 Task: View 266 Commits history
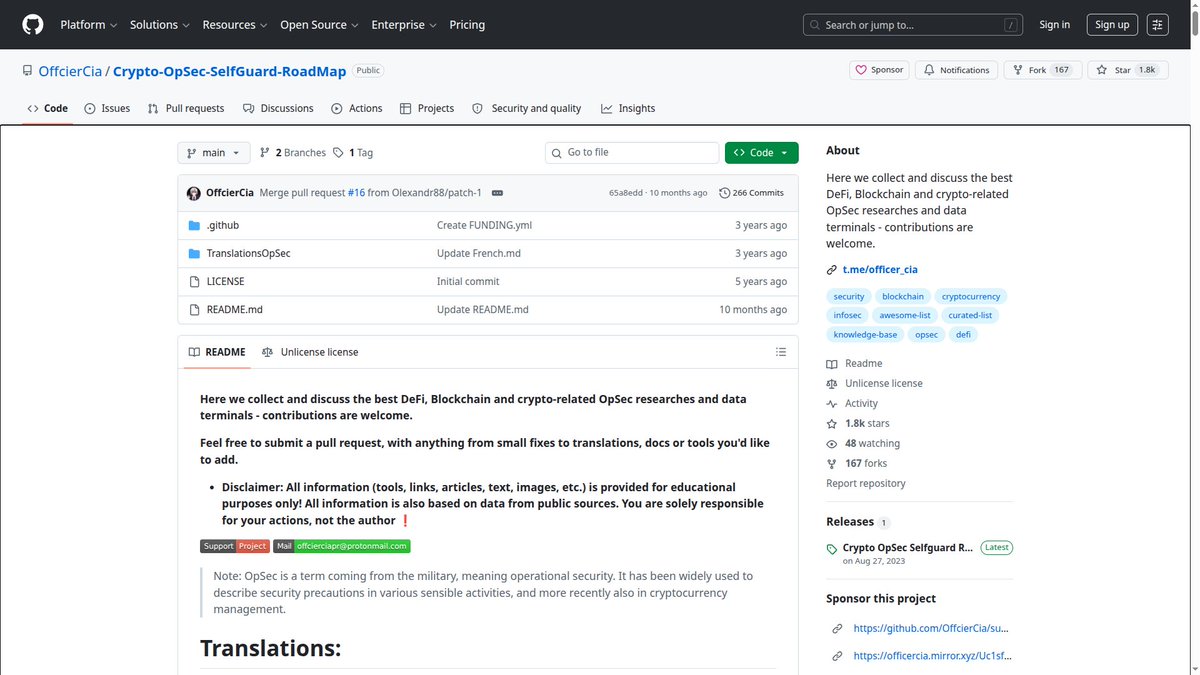751,193
